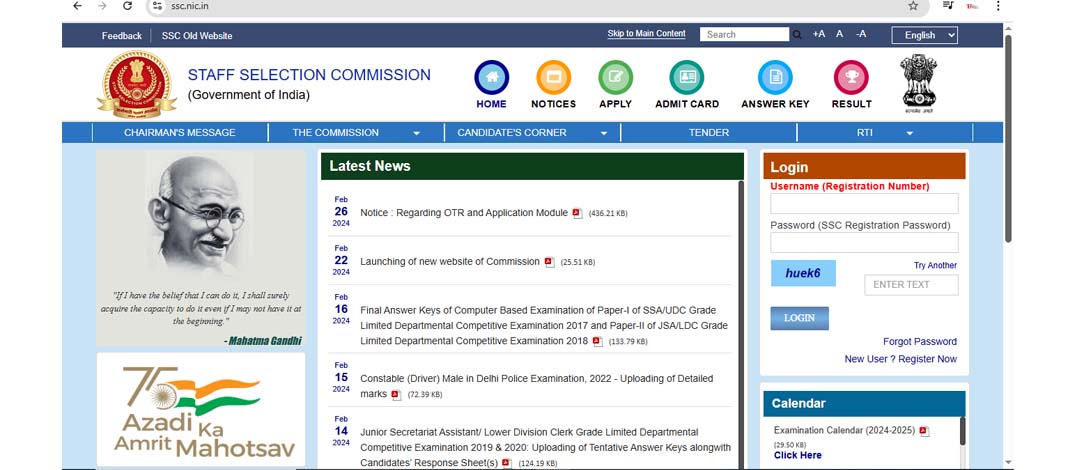The height and width of the screenshot is (470, 1070).
Task: Open the English language dropdown
Action: point(925,35)
